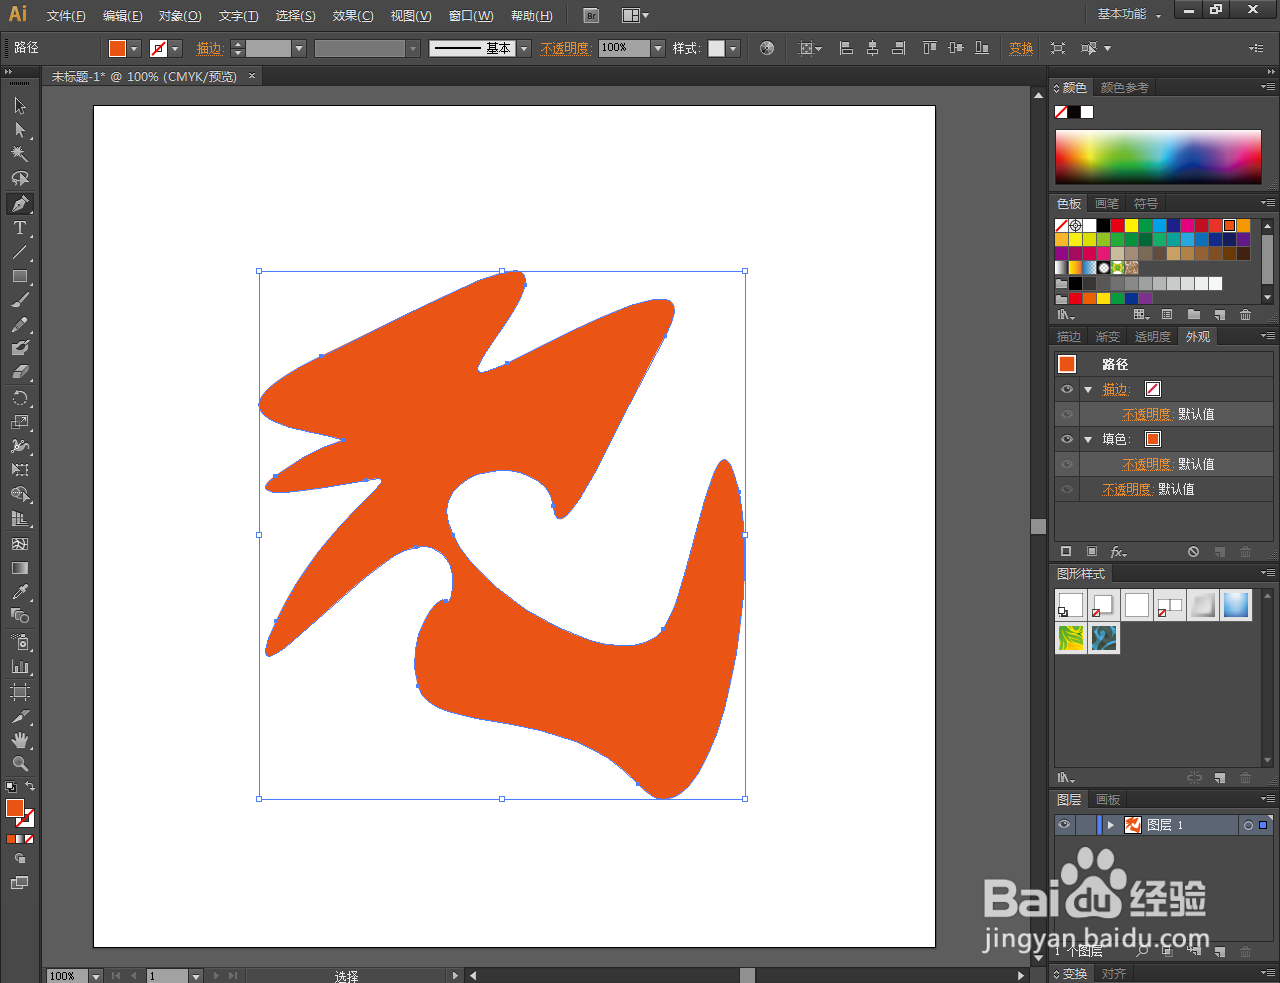Click the Clear Appearance icon
The width and height of the screenshot is (1280, 983).
coord(1193,552)
